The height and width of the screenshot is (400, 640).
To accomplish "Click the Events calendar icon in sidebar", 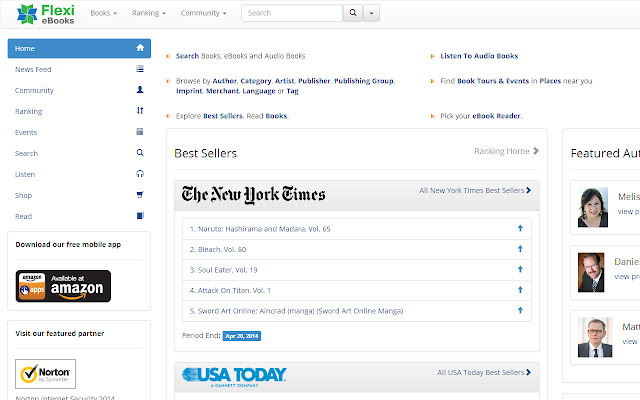I will click(140, 132).
